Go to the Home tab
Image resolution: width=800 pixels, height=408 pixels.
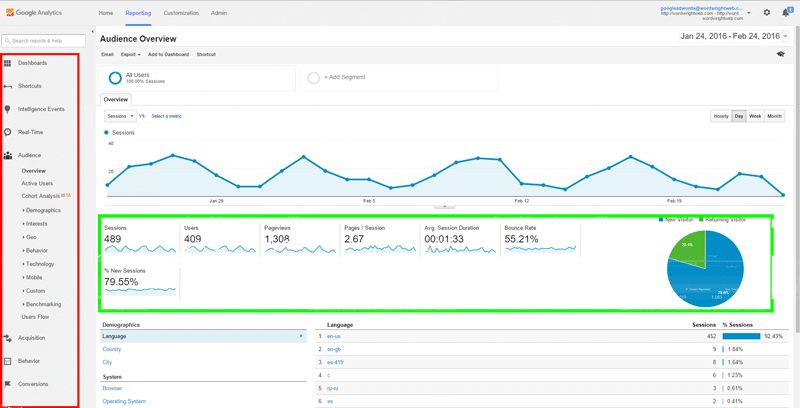point(106,13)
